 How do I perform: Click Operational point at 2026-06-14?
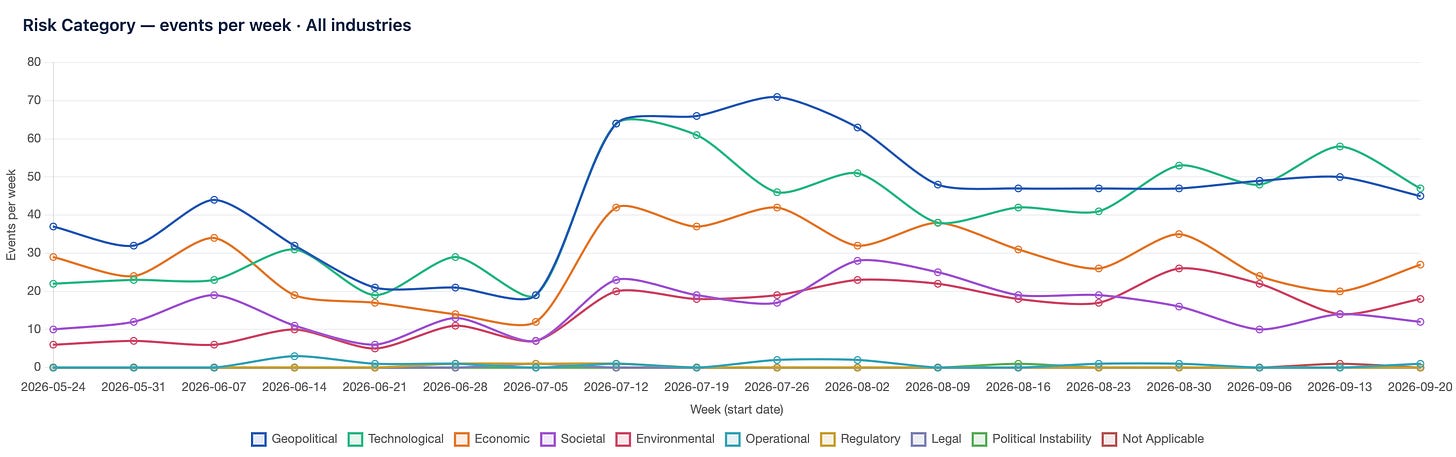[294, 356]
